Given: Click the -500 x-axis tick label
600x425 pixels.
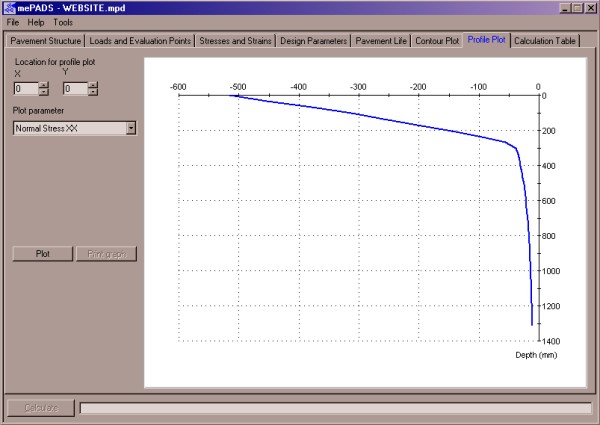Looking at the screenshot, I should coord(238,87).
